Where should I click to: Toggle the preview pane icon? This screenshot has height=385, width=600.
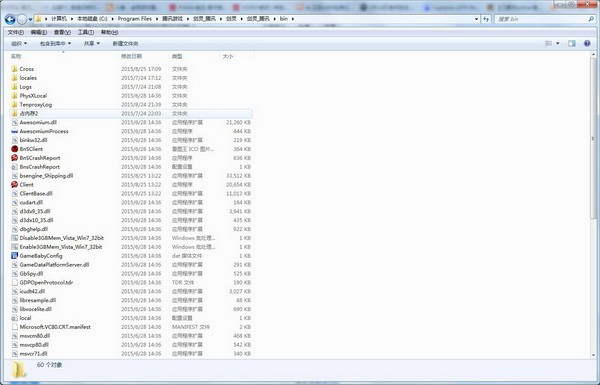coord(572,44)
